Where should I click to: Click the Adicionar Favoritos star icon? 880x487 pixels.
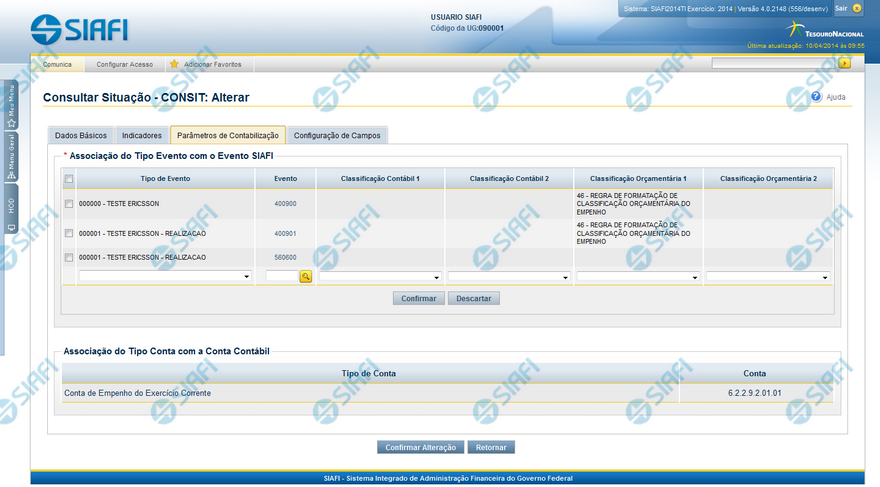(x=174, y=64)
